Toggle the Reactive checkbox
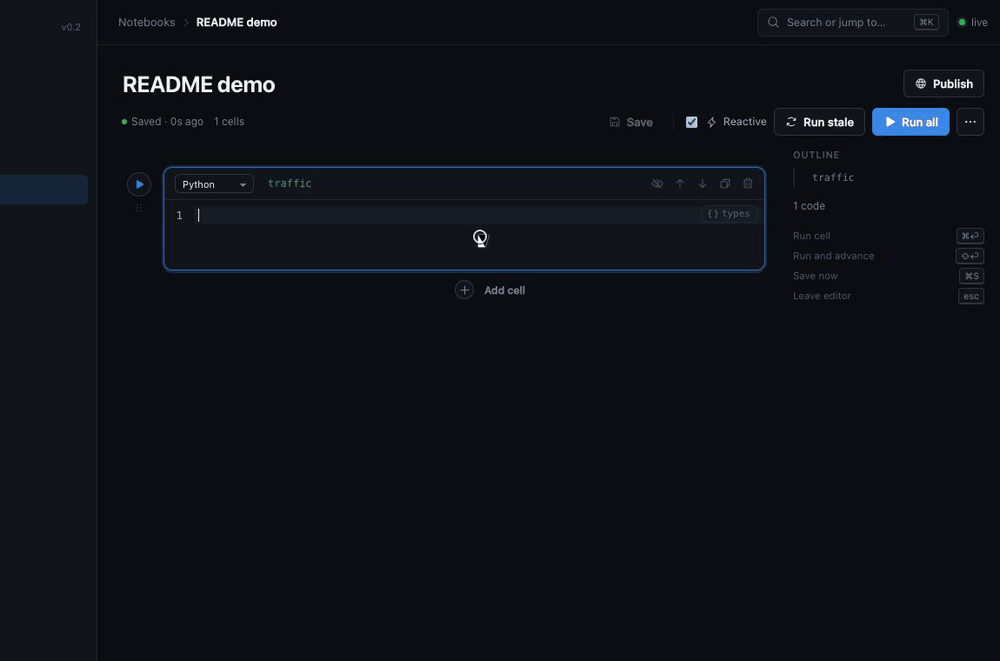1000x661 pixels. click(x=691, y=122)
